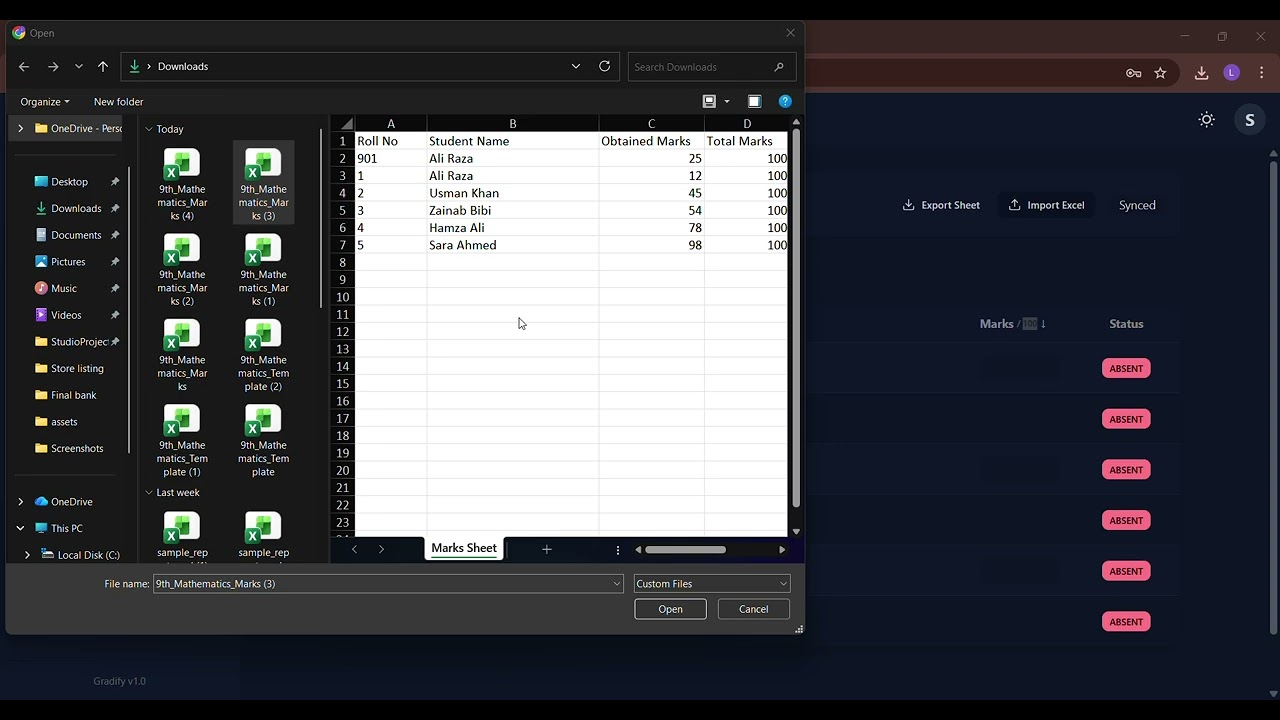The width and height of the screenshot is (1280, 720).
Task: Open the Store listing folder
Action: 77,368
